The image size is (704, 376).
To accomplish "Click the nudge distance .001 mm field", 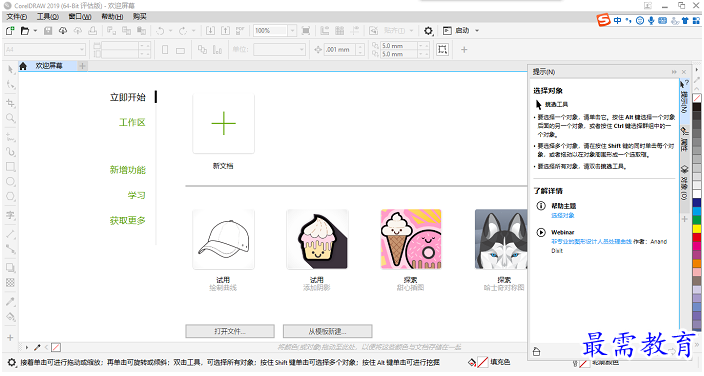I will point(340,49).
